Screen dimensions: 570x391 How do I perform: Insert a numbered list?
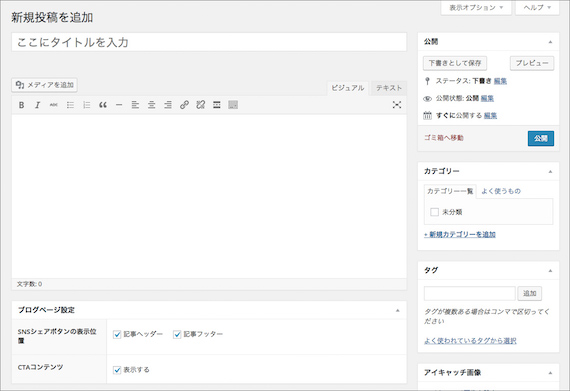point(87,105)
